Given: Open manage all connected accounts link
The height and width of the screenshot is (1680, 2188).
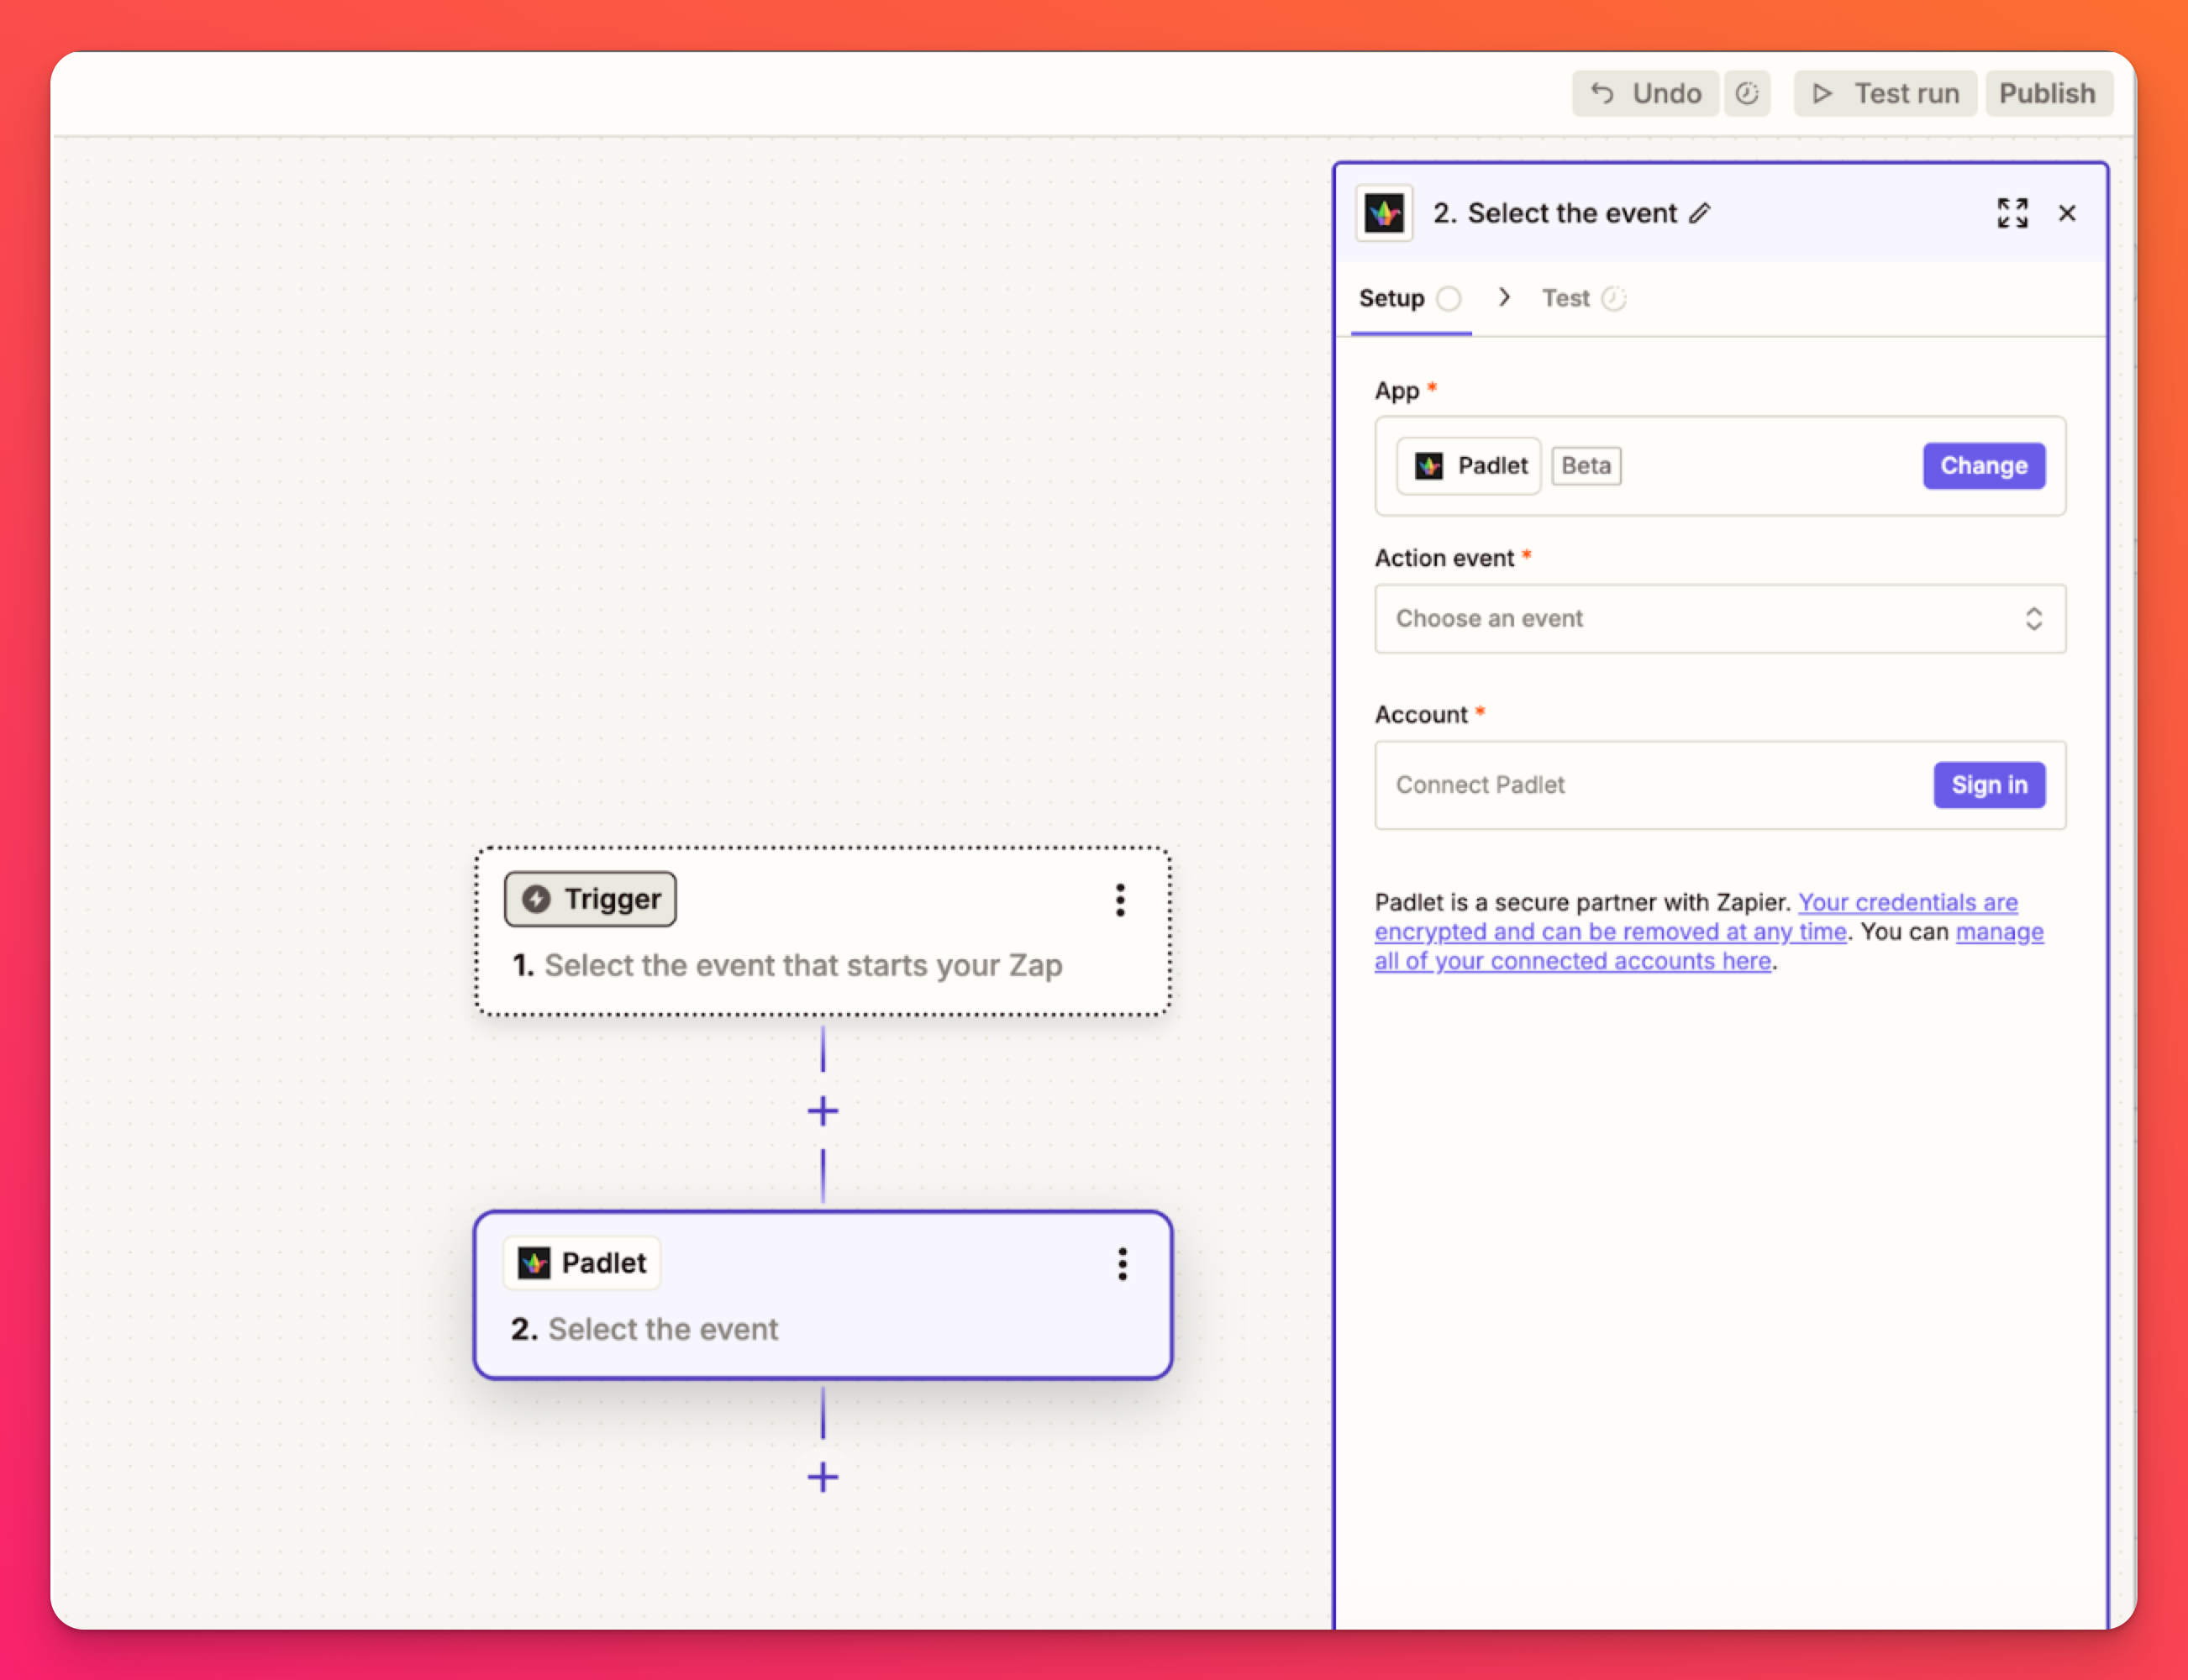Looking at the screenshot, I should pos(1709,947).
